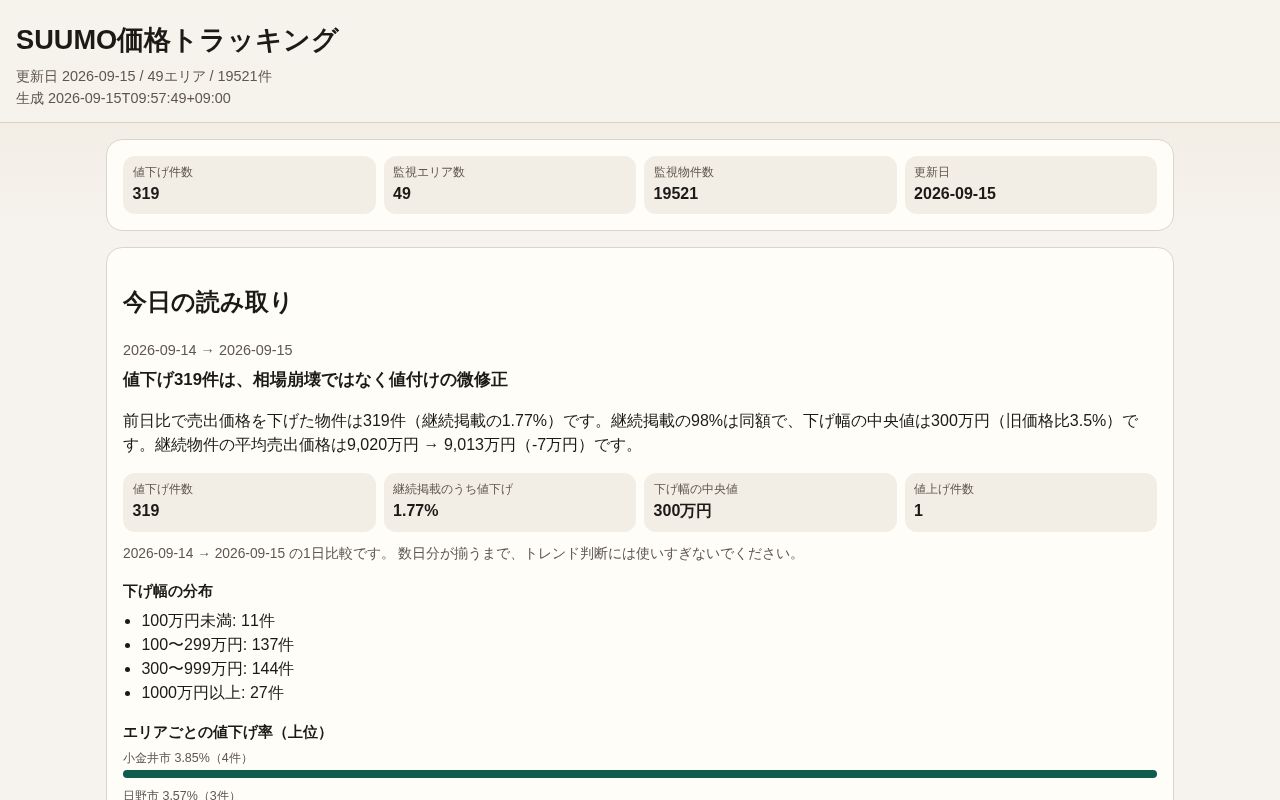Click the エリアごとの値下げ率（上位） subheading

coord(227,732)
